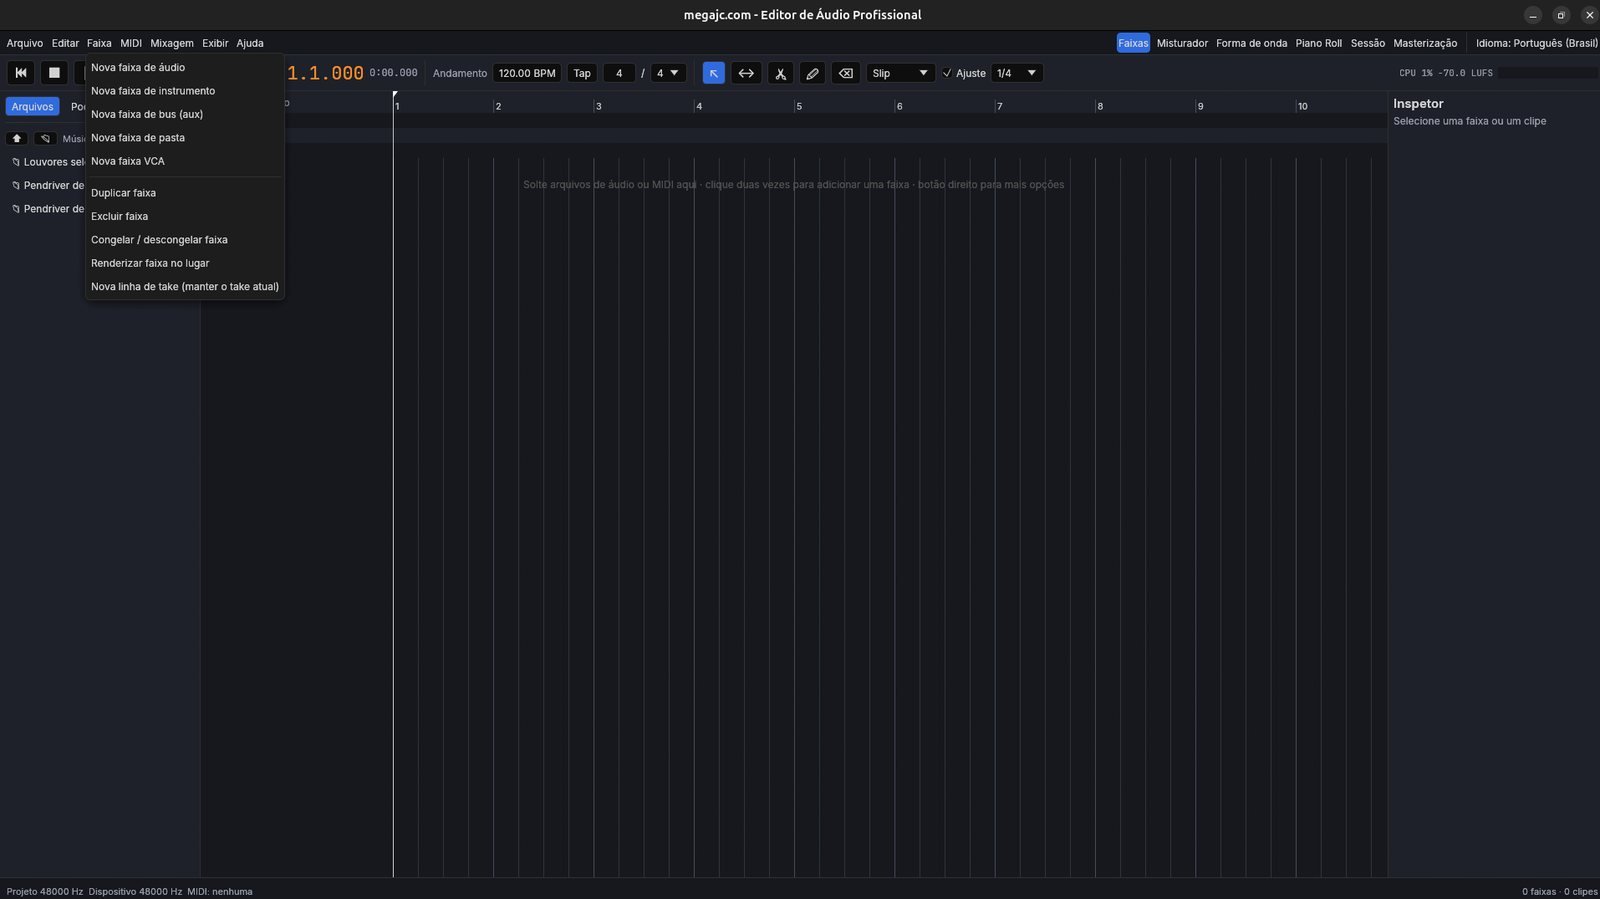Choose Renderizar faixa no lugar
This screenshot has height=899, width=1600.
tap(185, 263)
